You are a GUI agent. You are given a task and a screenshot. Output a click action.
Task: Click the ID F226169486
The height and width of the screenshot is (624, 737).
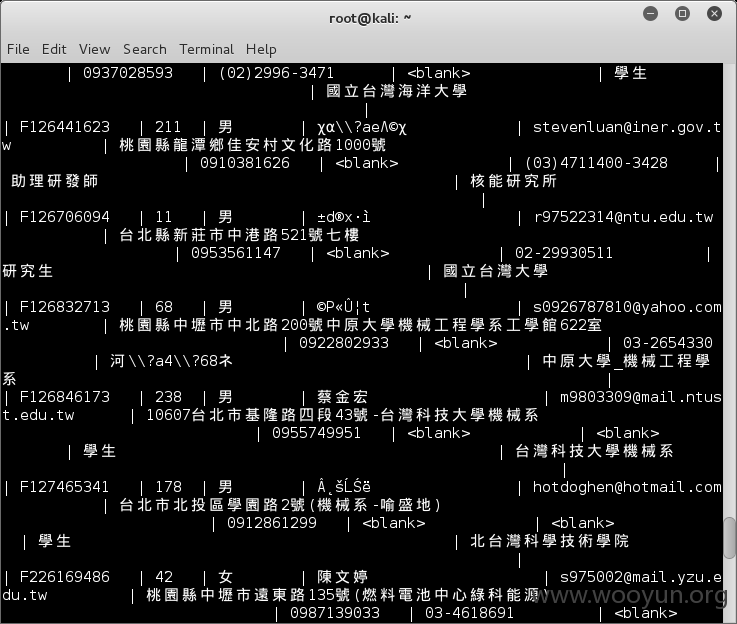(x=65, y=577)
